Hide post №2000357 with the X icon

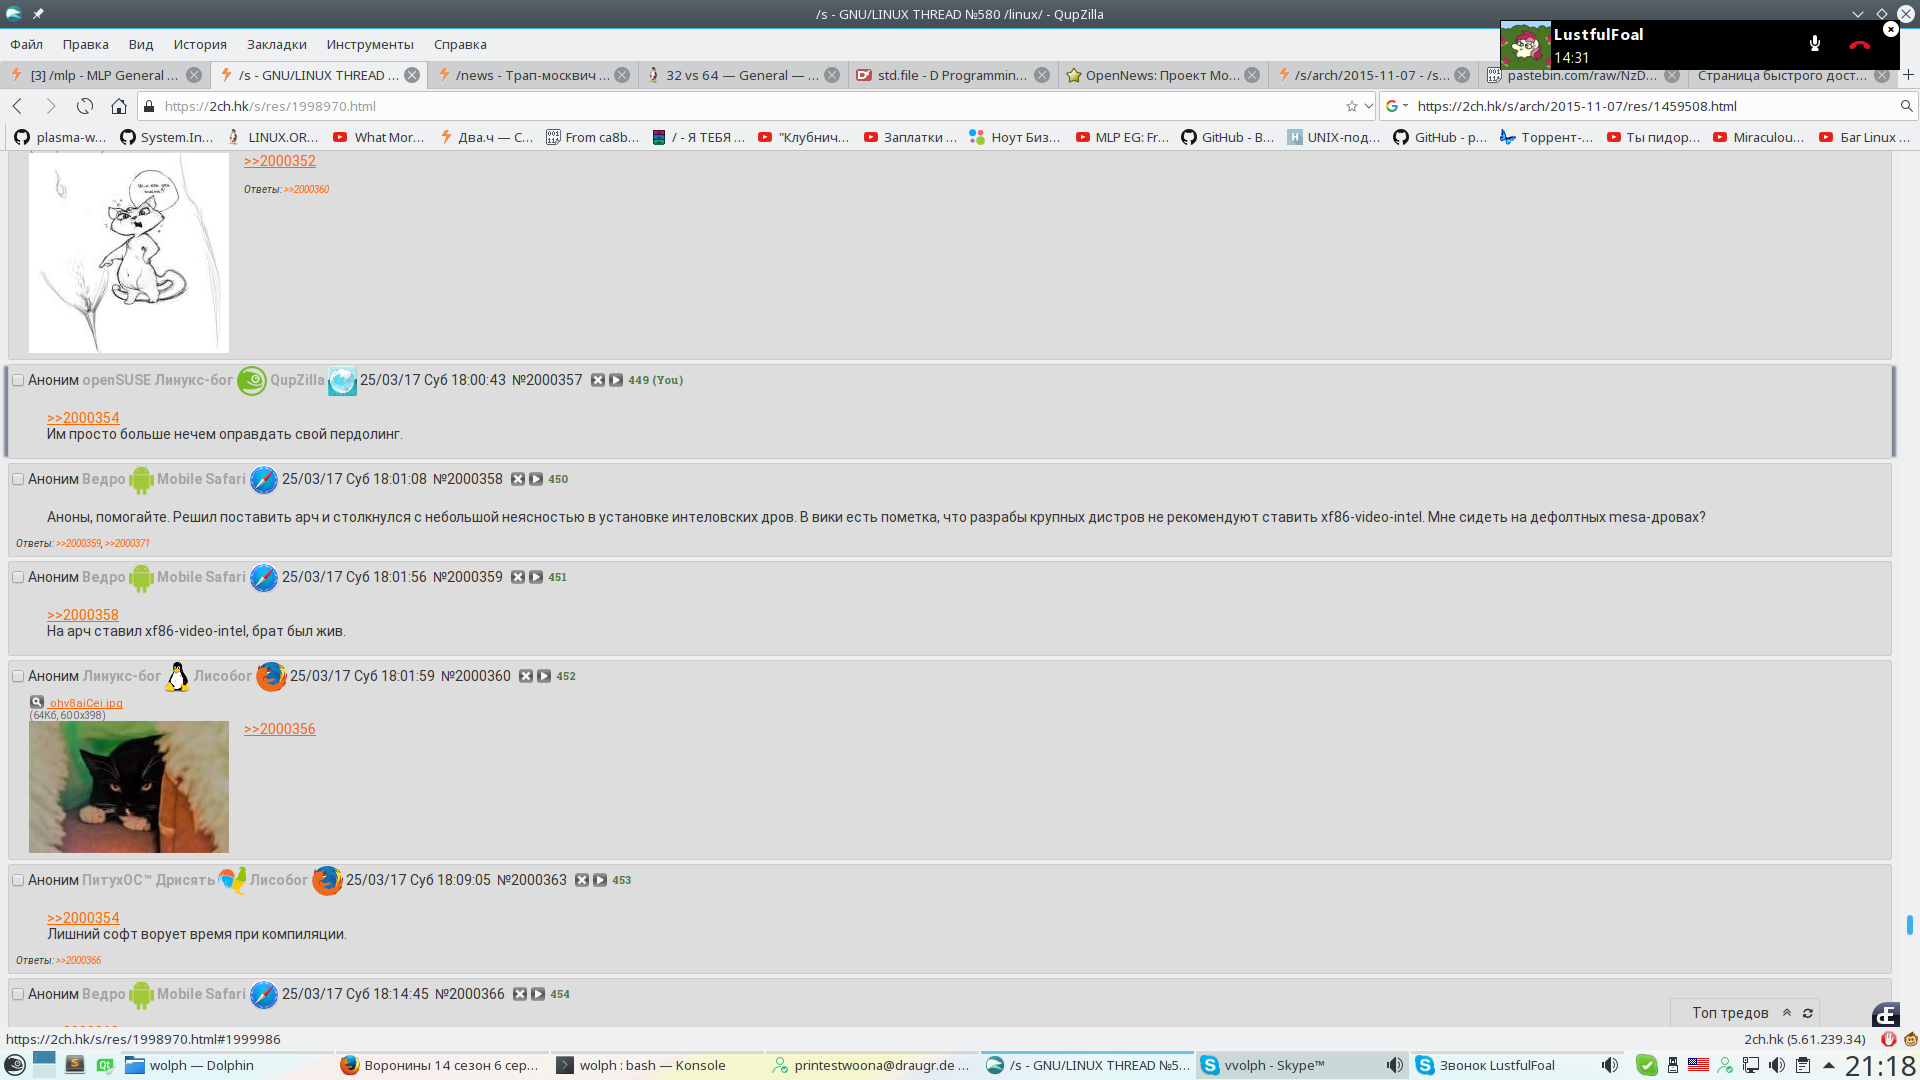pos(598,380)
